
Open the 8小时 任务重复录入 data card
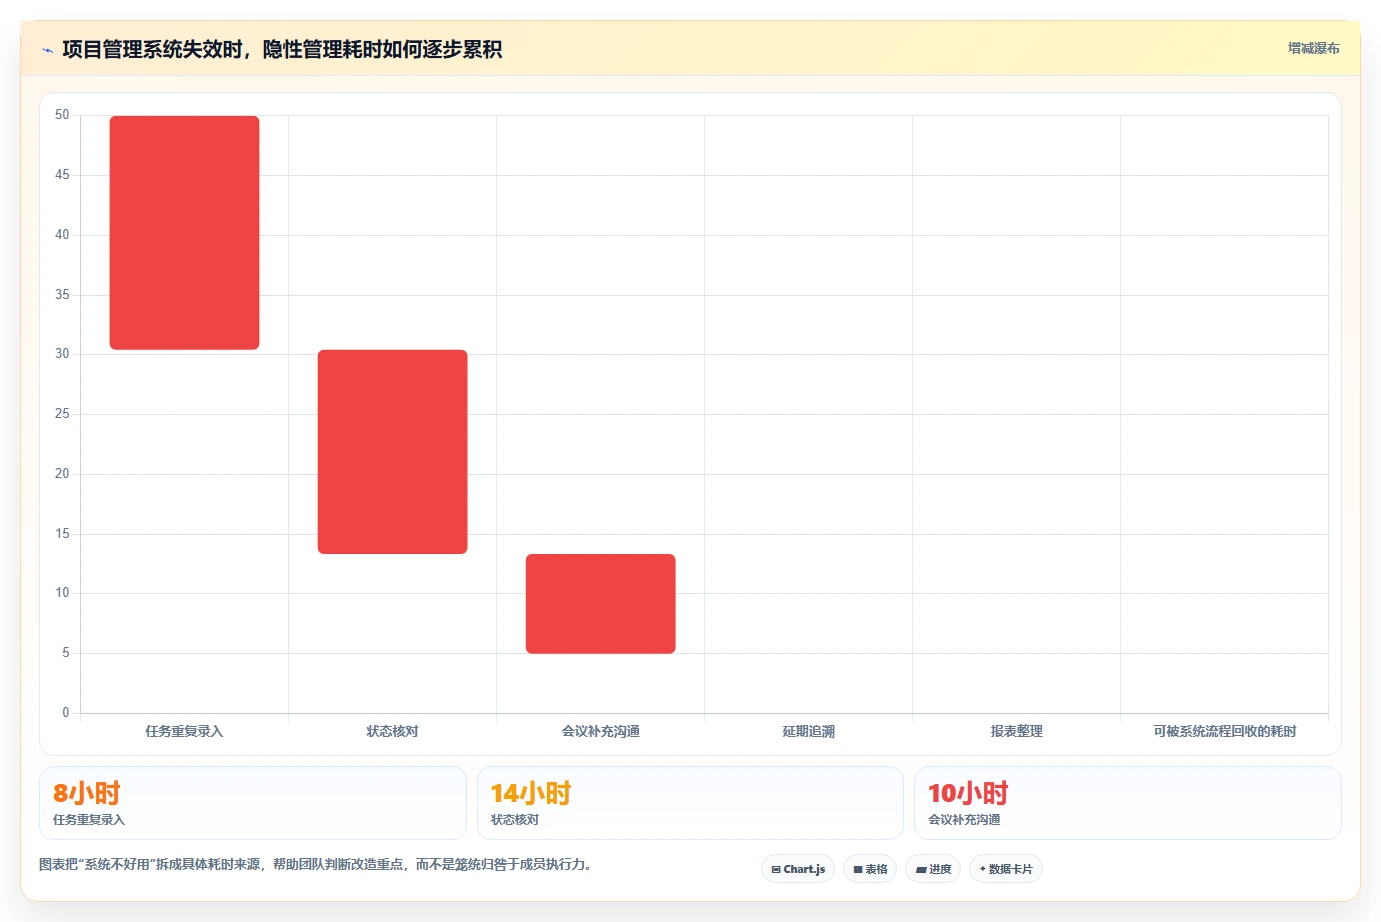[x=253, y=803]
